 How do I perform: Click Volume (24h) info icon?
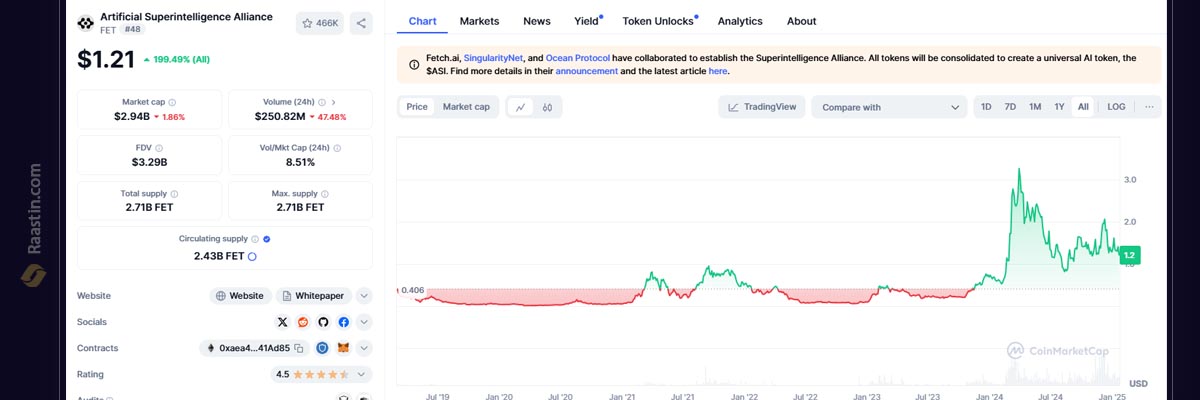point(323,102)
